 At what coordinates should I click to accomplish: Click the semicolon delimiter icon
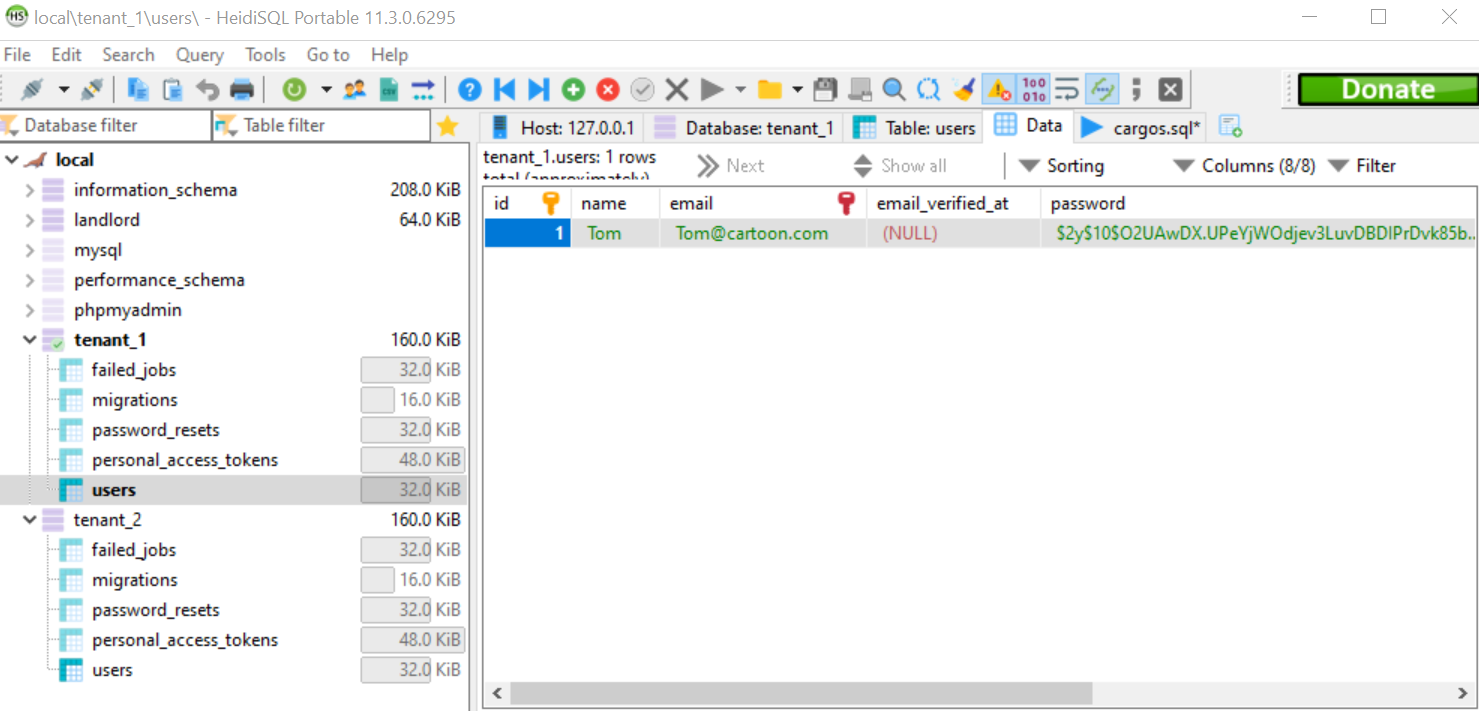[x=1136, y=90]
